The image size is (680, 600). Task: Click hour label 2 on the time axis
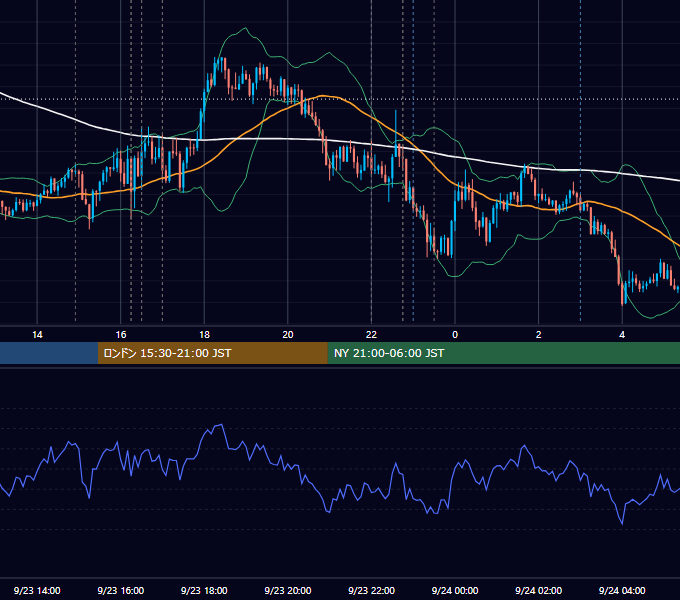click(539, 335)
